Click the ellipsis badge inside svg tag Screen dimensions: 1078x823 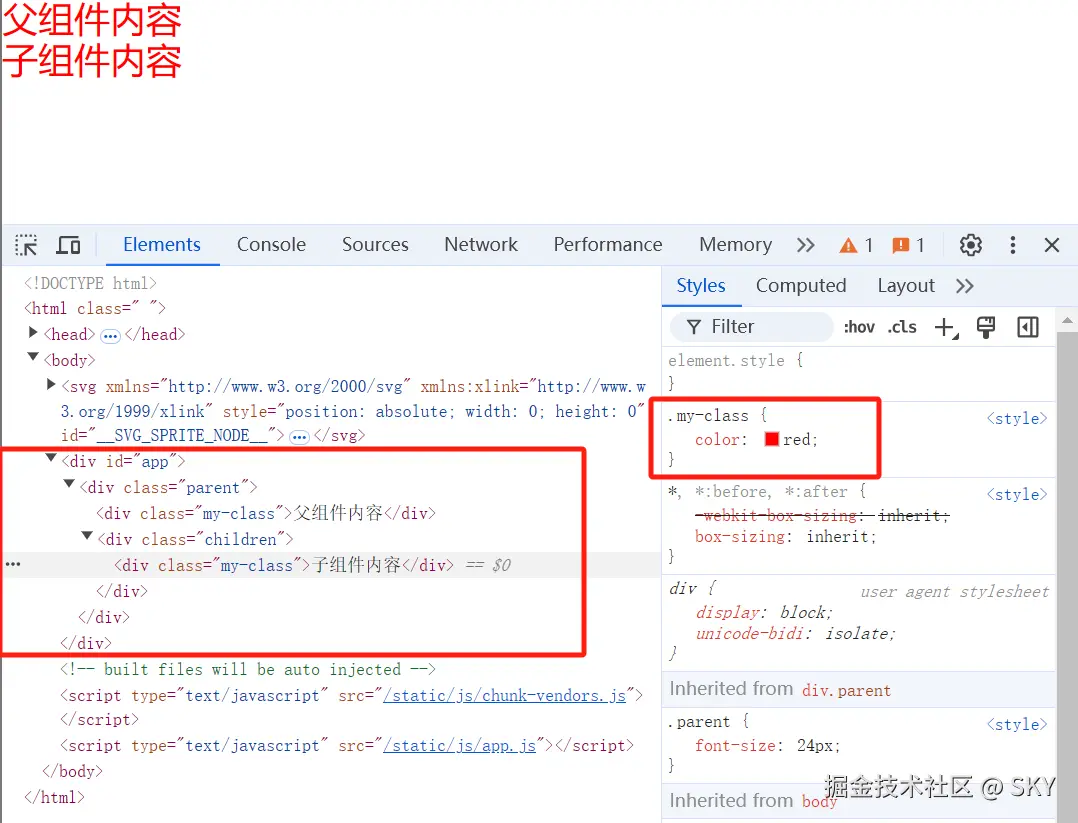[x=299, y=437]
